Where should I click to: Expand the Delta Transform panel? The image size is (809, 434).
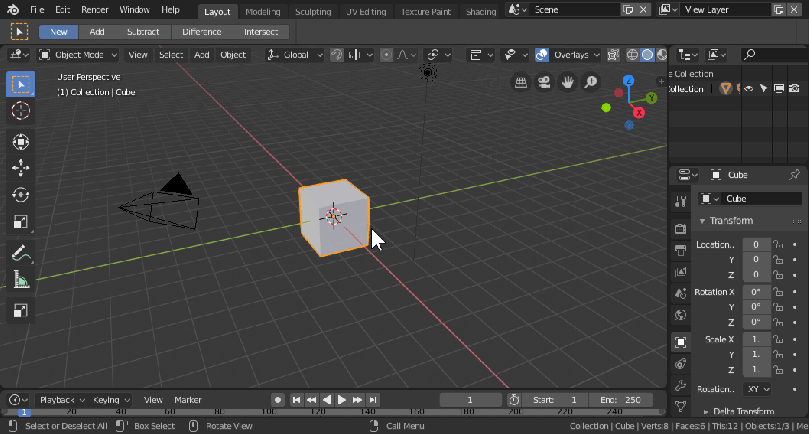coord(742,411)
